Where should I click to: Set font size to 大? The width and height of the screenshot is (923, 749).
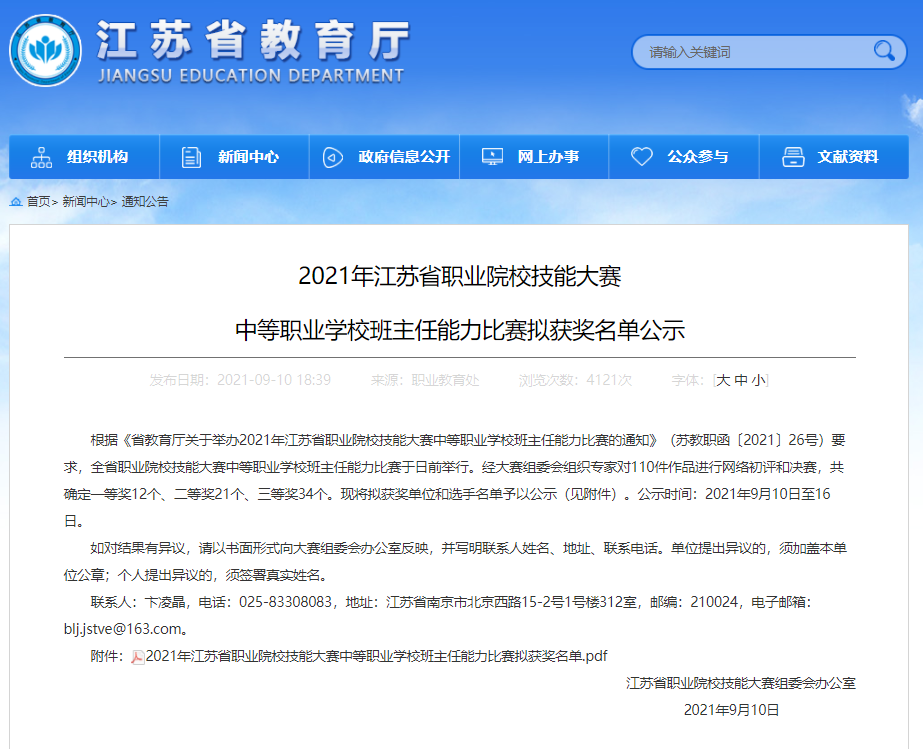click(723, 380)
